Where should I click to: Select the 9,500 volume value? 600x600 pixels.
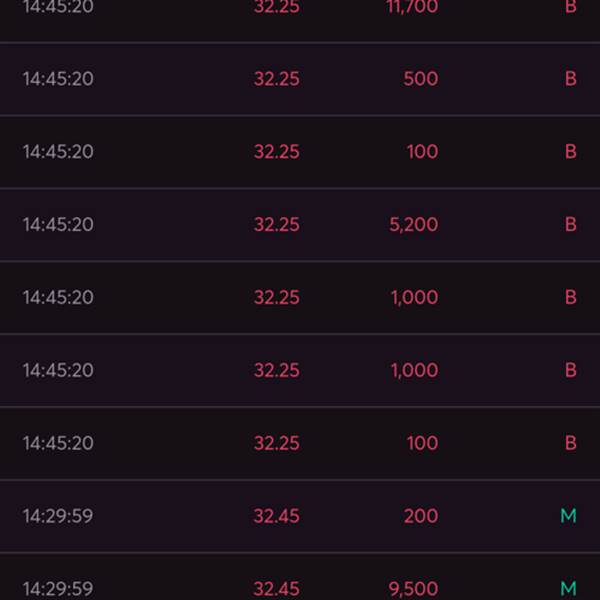tap(413, 589)
